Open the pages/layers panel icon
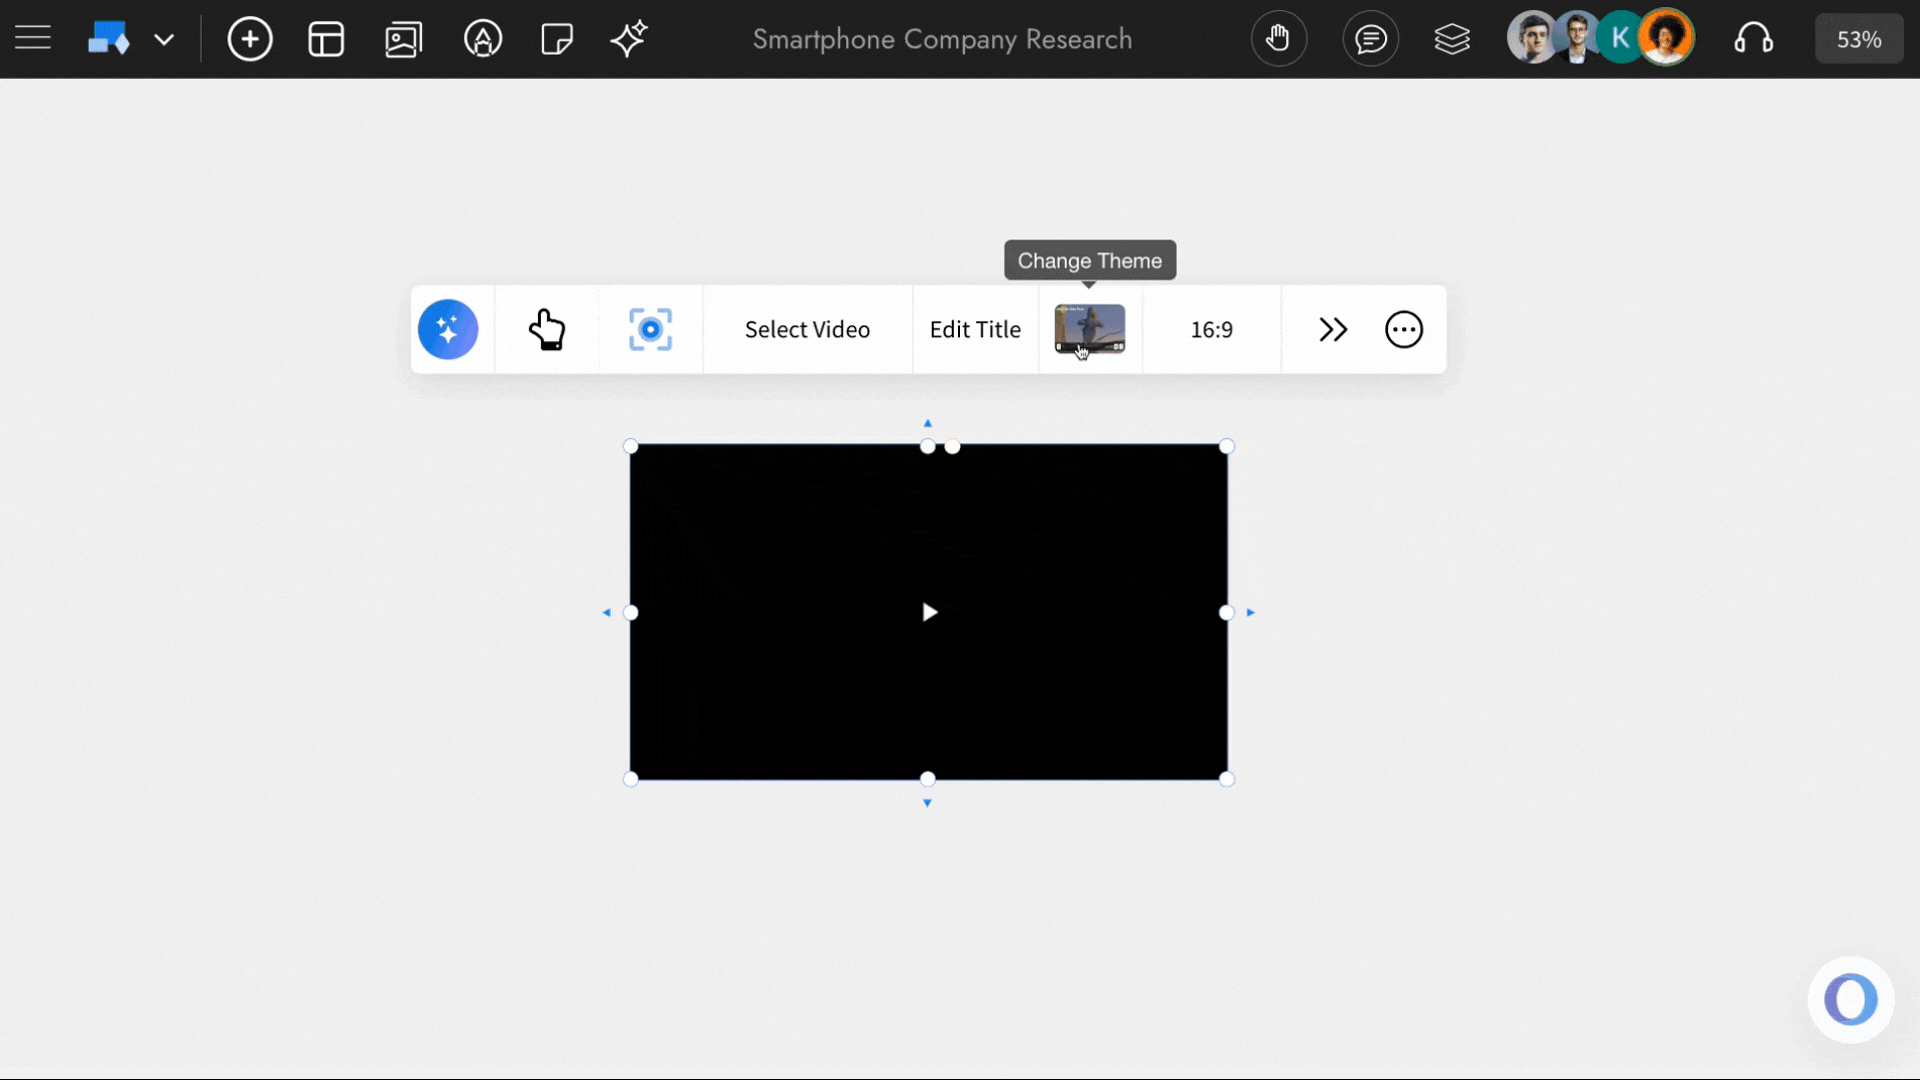The image size is (1920, 1080). pos(1452,38)
